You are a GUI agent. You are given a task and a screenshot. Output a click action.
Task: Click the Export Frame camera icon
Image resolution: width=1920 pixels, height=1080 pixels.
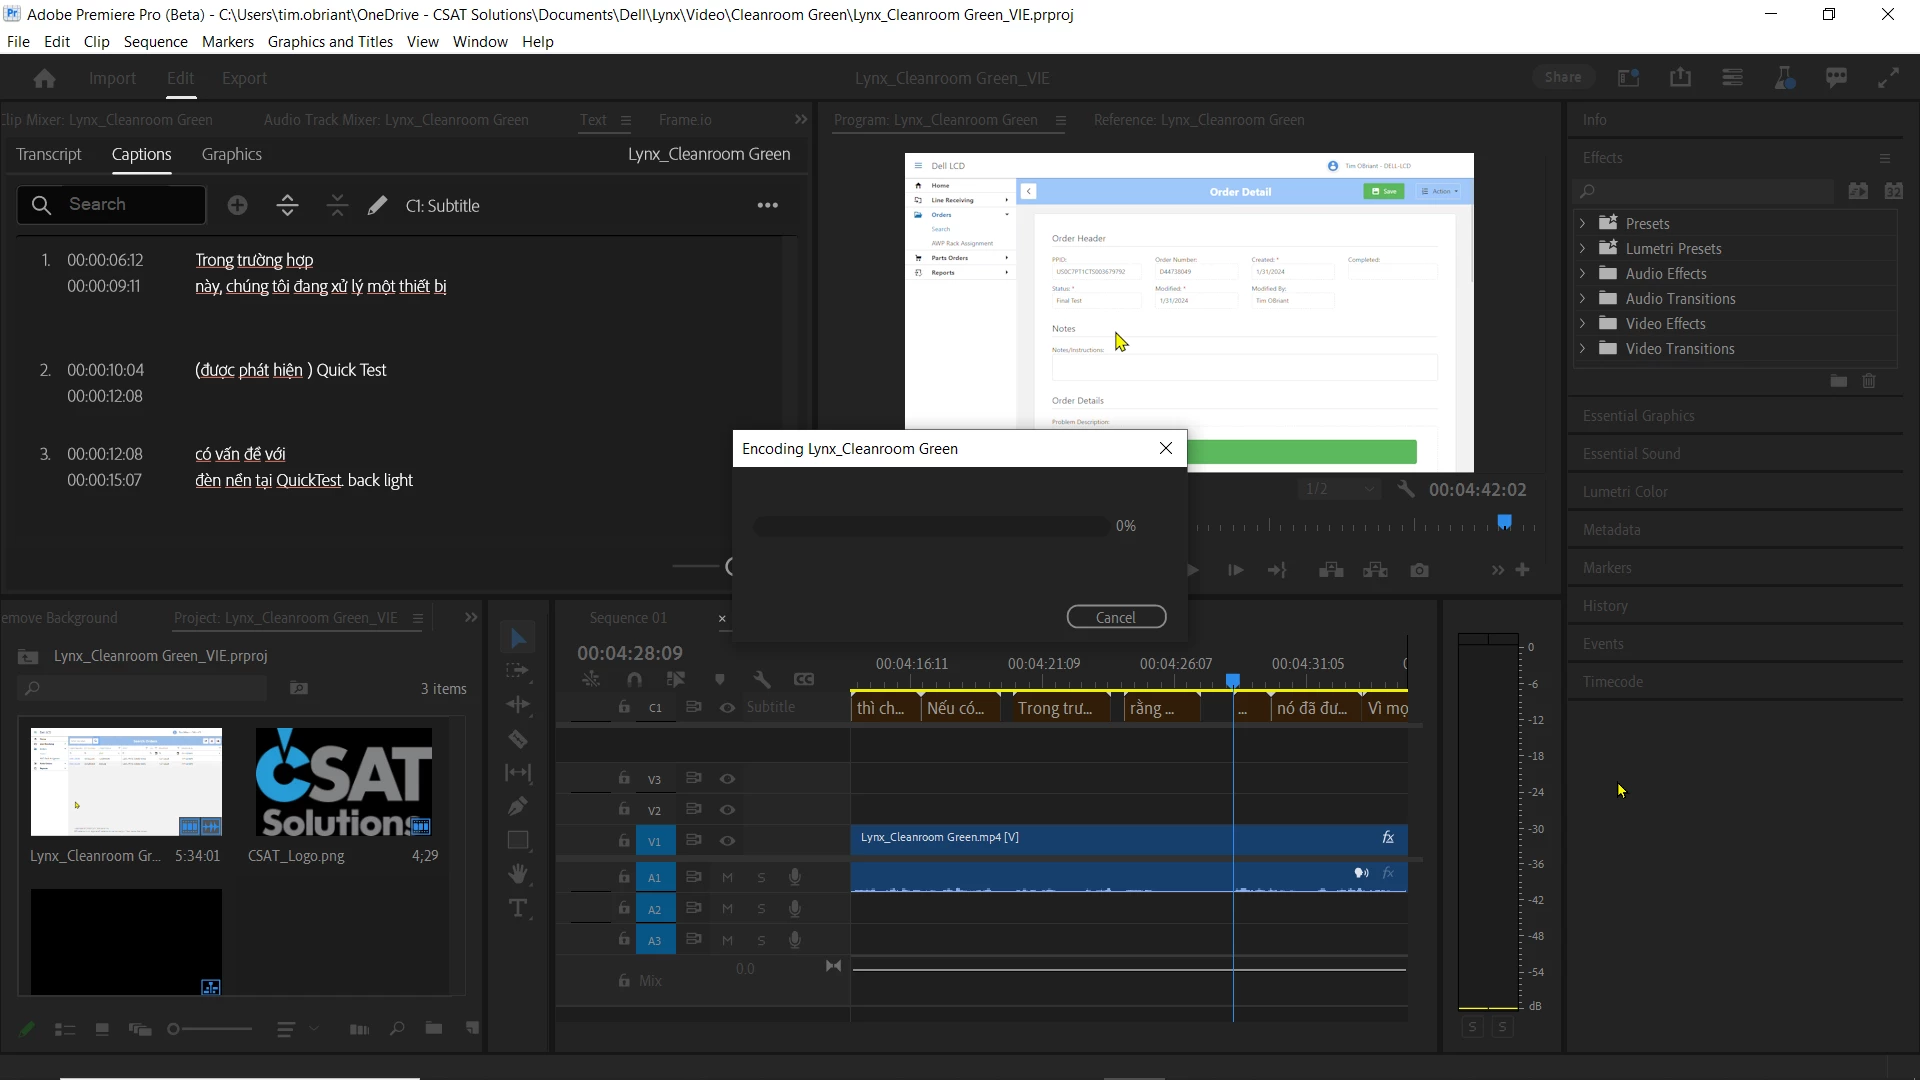(1419, 570)
